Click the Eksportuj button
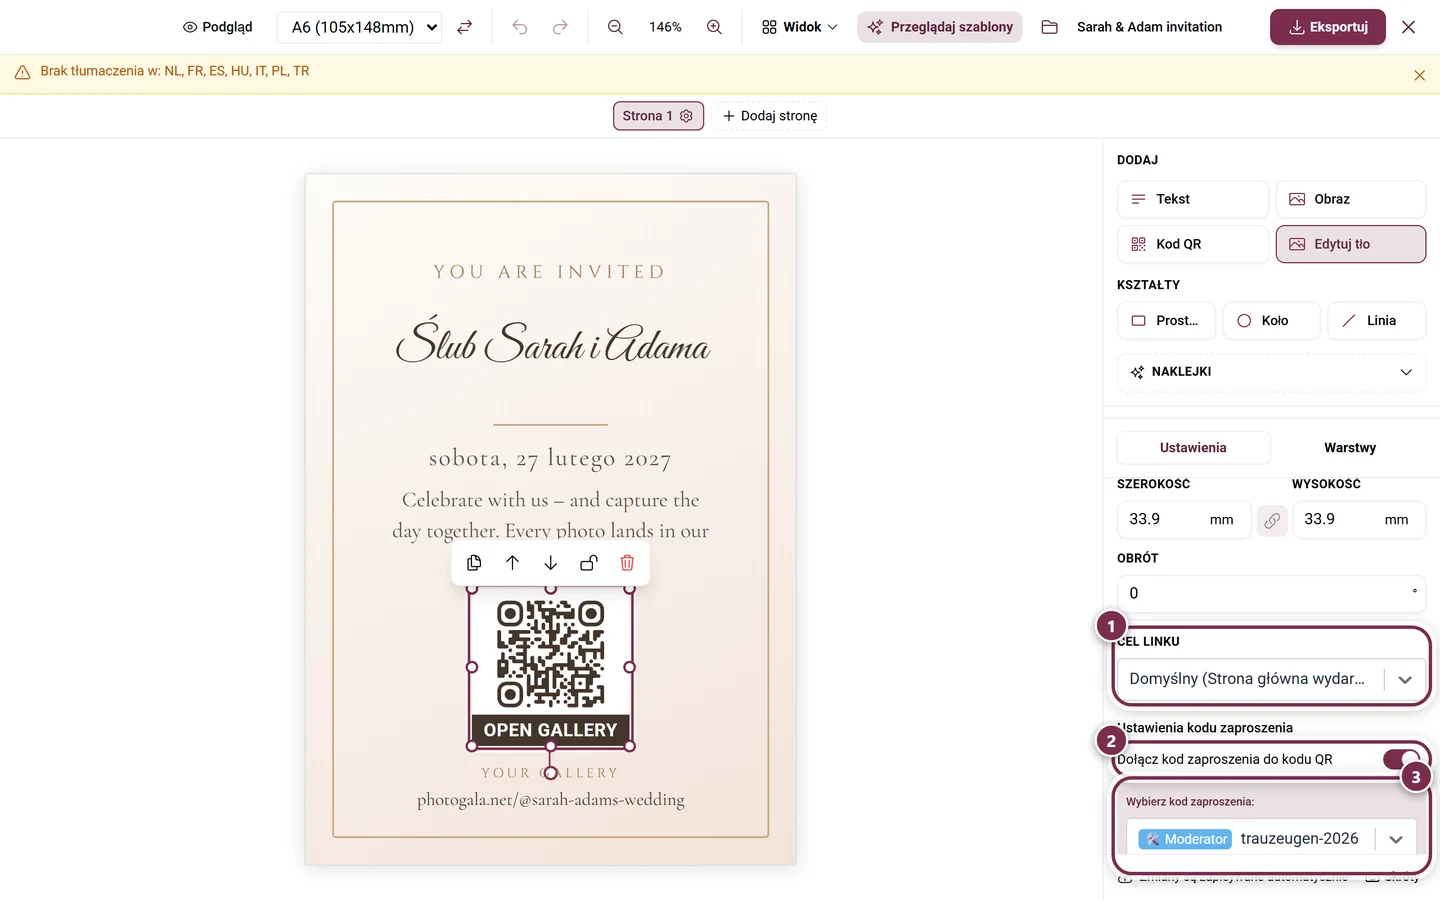Viewport: 1440px width, 900px height. 1328,27
